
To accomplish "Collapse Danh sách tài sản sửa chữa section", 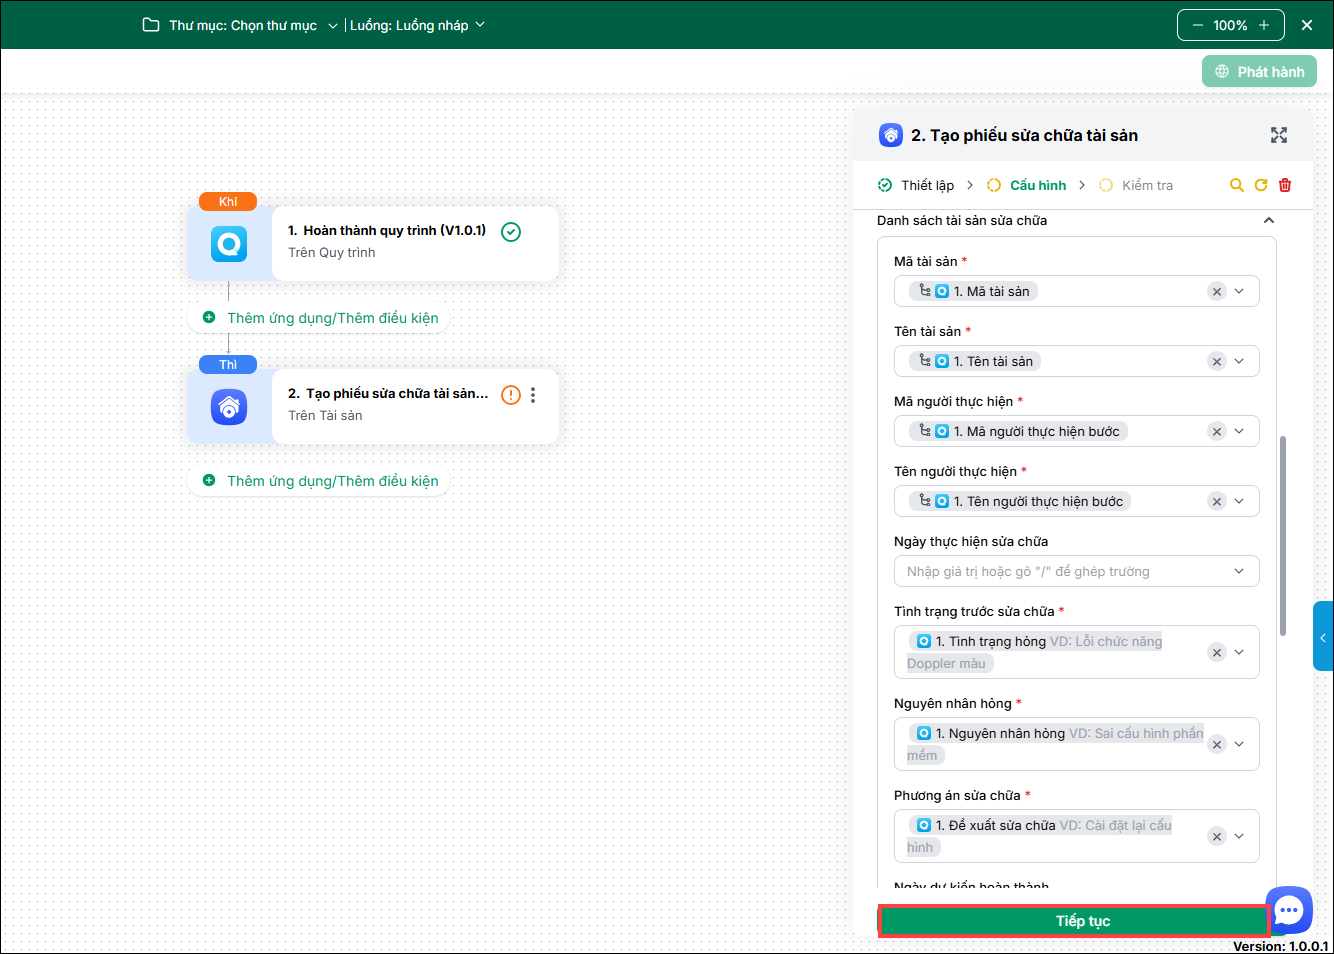I will 1268,220.
